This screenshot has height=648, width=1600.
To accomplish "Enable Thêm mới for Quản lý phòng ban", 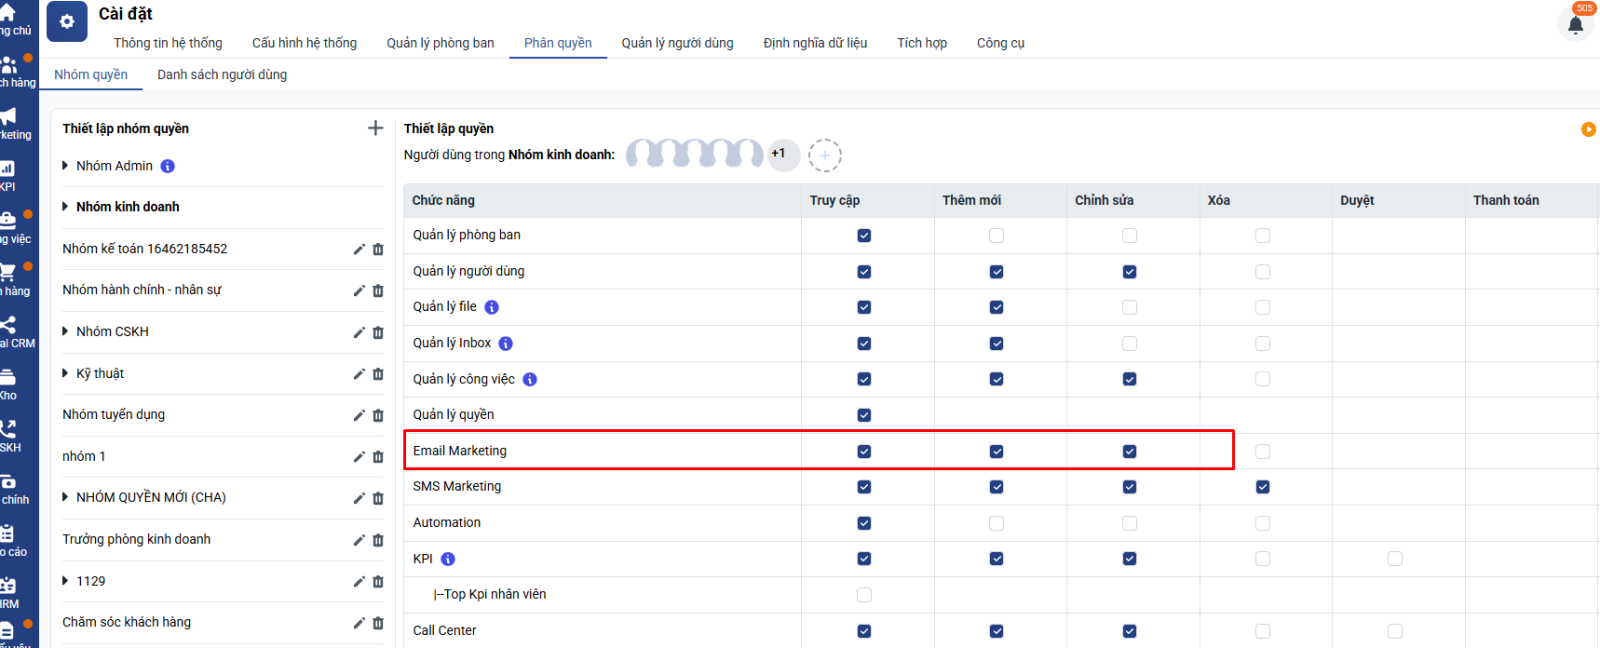I will 996,236.
